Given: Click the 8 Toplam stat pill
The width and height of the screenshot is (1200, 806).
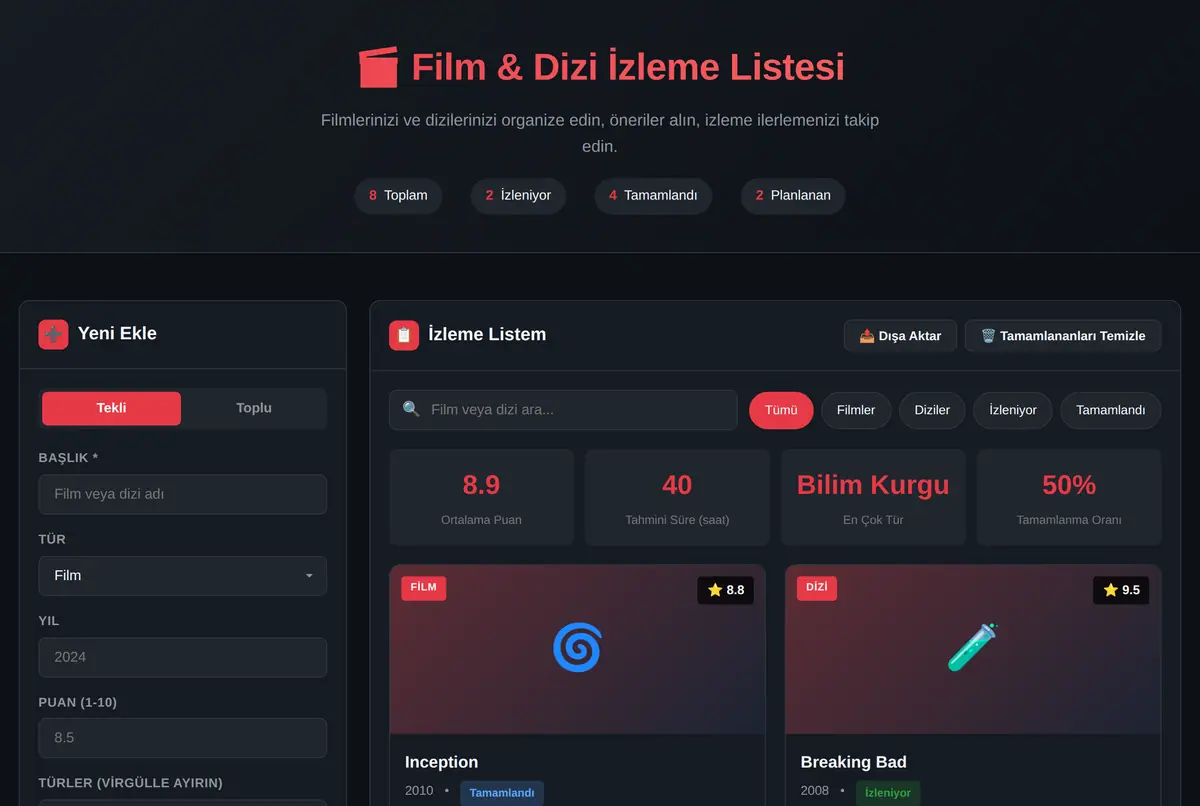Looking at the screenshot, I should pos(398,195).
